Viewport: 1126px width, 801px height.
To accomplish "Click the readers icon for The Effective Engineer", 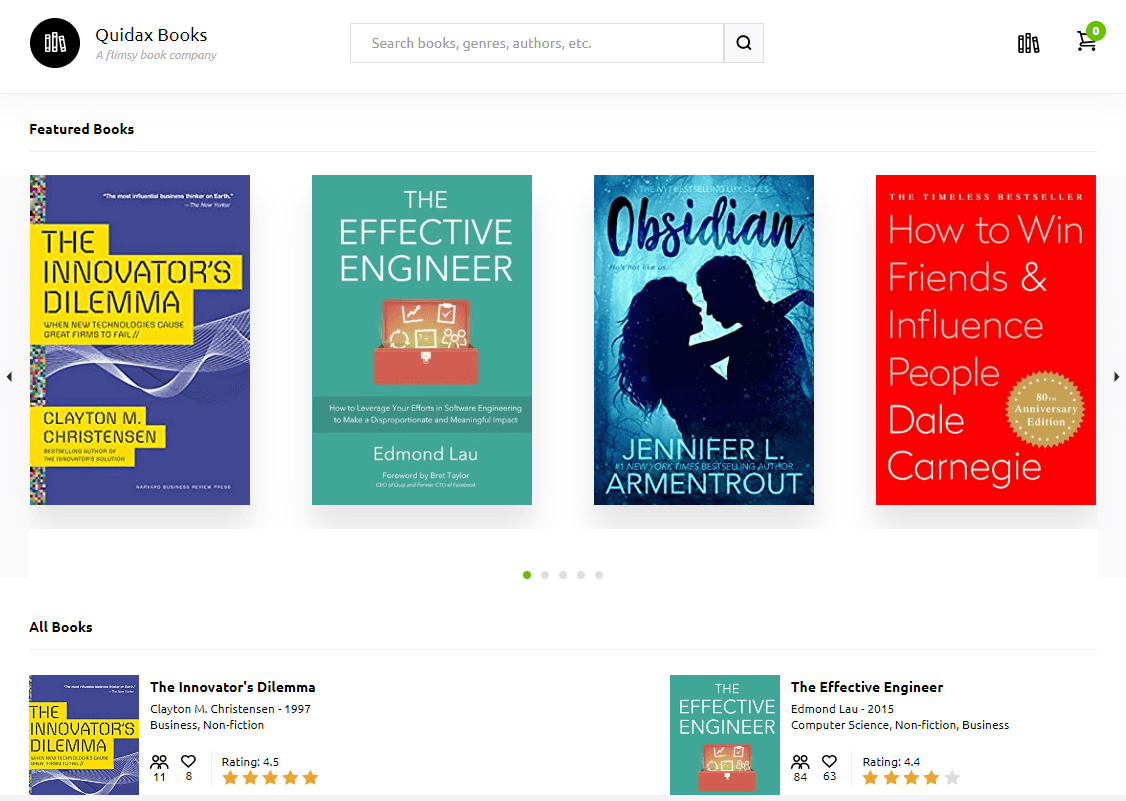I will click(x=800, y=761).
